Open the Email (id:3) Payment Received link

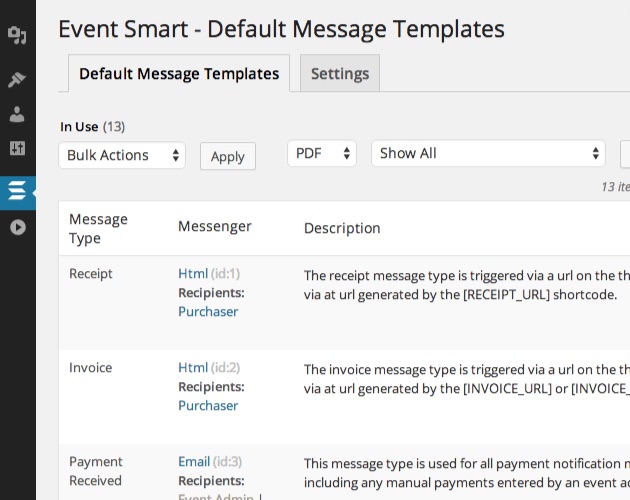coord(194,461)
